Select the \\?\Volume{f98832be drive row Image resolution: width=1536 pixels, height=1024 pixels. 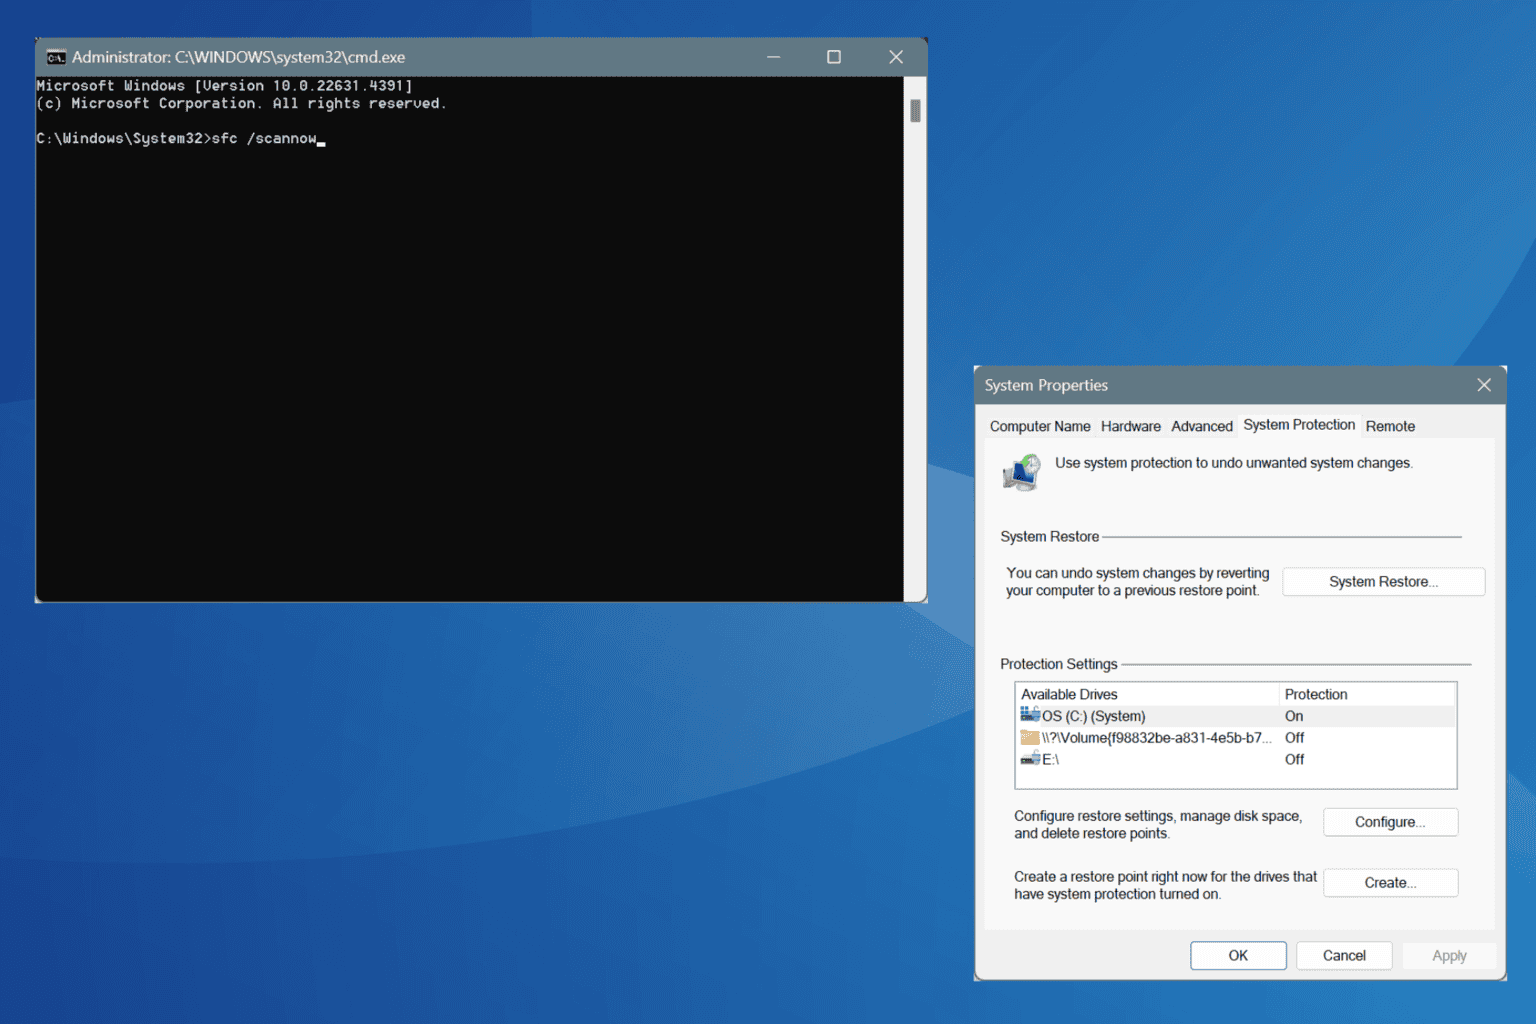(x=1236, y=738)
